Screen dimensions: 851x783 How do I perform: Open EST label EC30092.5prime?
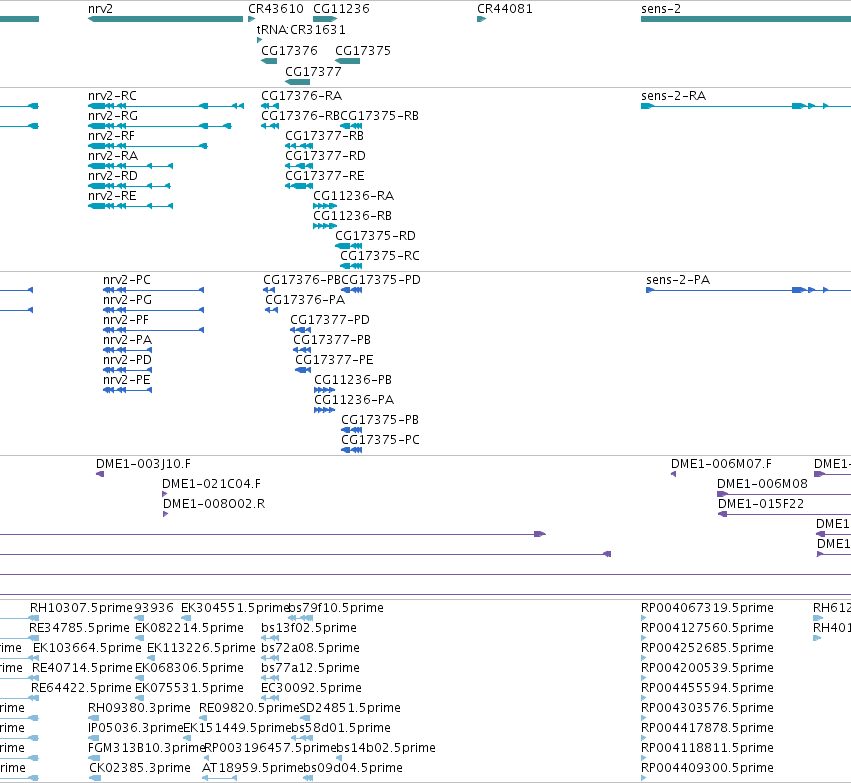coord(312,688)
